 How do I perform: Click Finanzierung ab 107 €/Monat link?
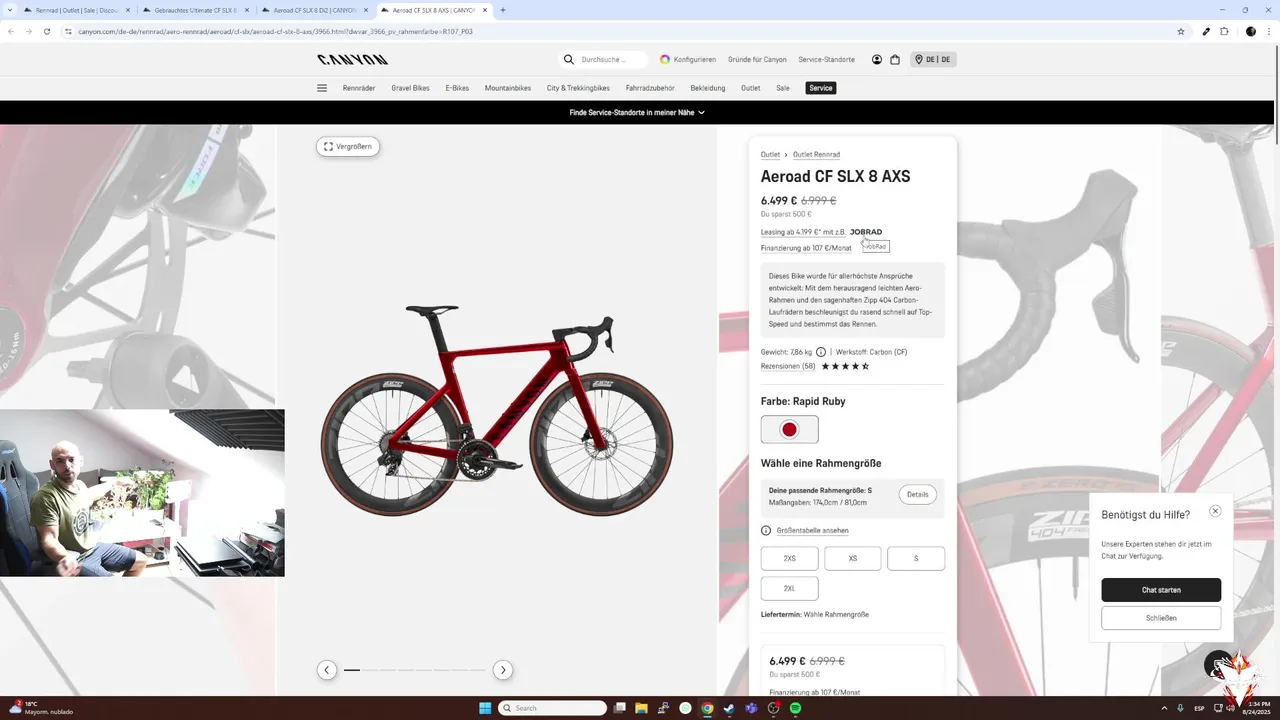806,248
